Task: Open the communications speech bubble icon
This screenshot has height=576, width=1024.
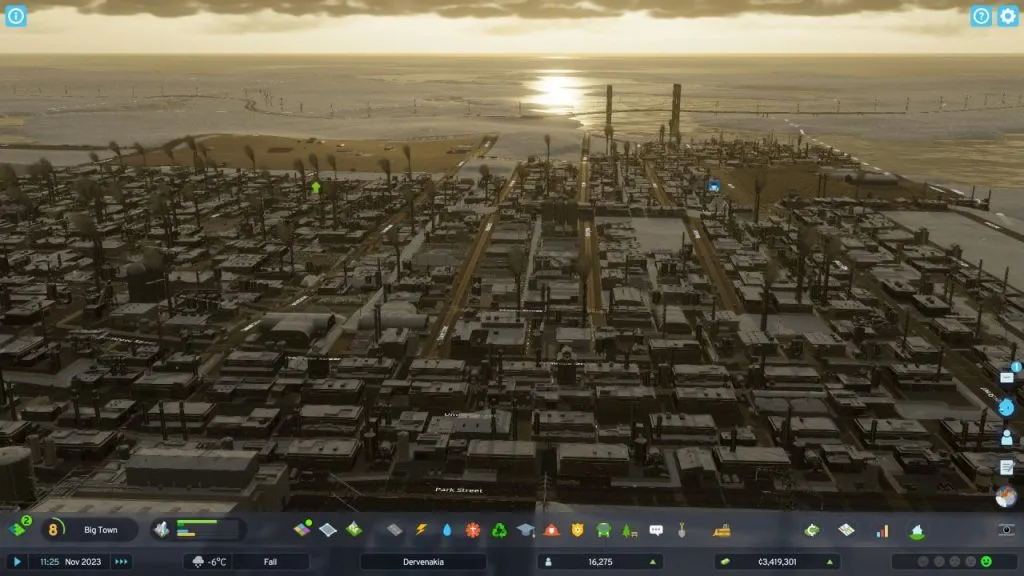Action: tap(656, 530)
